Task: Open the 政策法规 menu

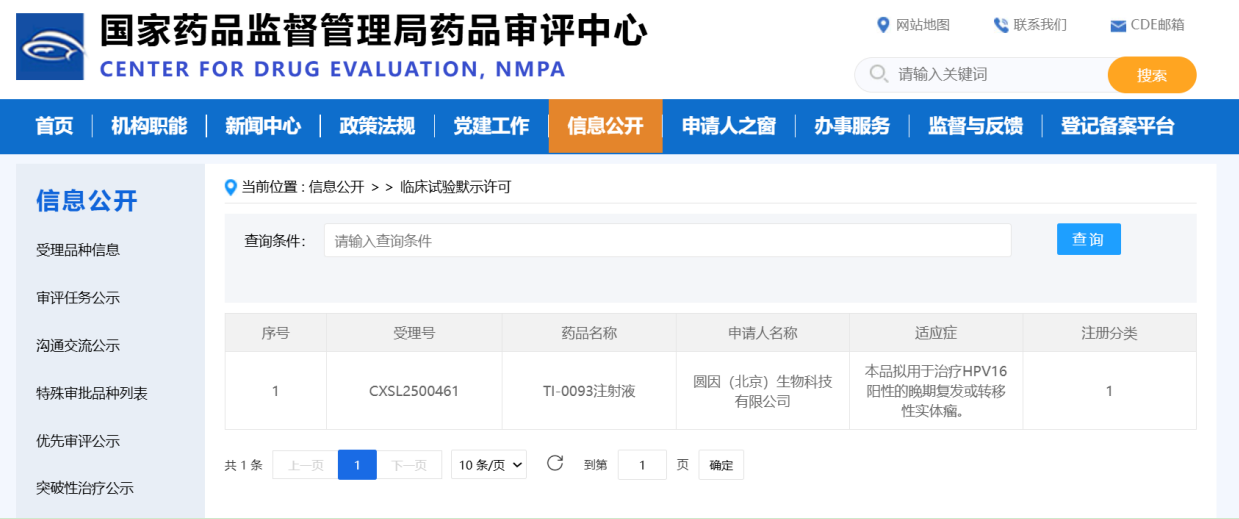Action: (377, 126)
